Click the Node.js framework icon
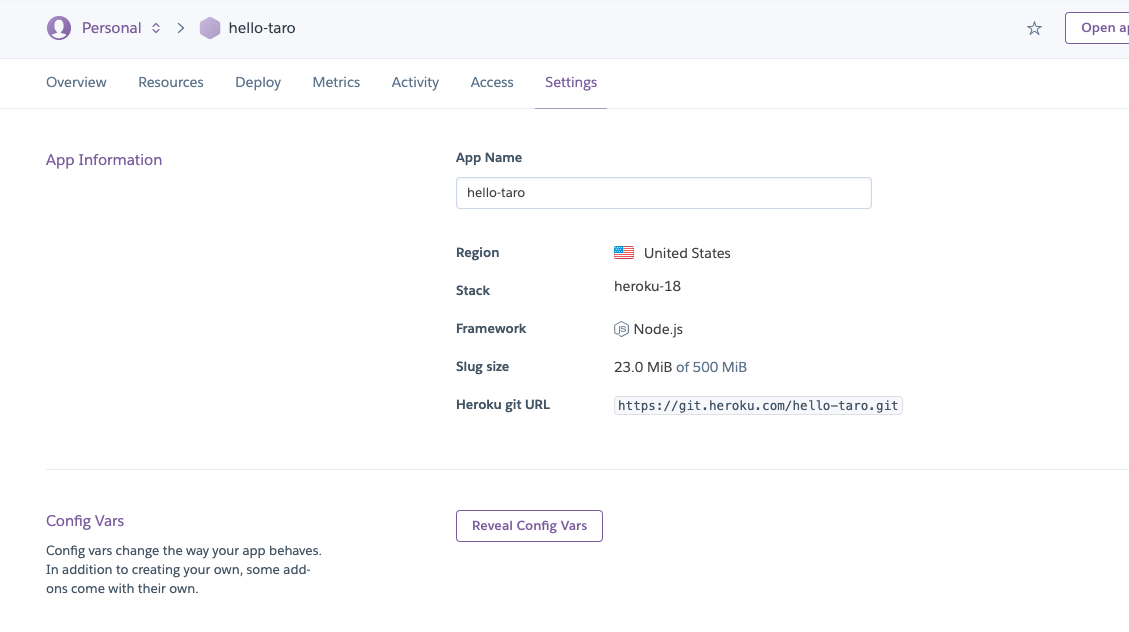Image resolution: width=1129 pixels, height=632 pixels. pyautogui.click(x=622, y=329)
